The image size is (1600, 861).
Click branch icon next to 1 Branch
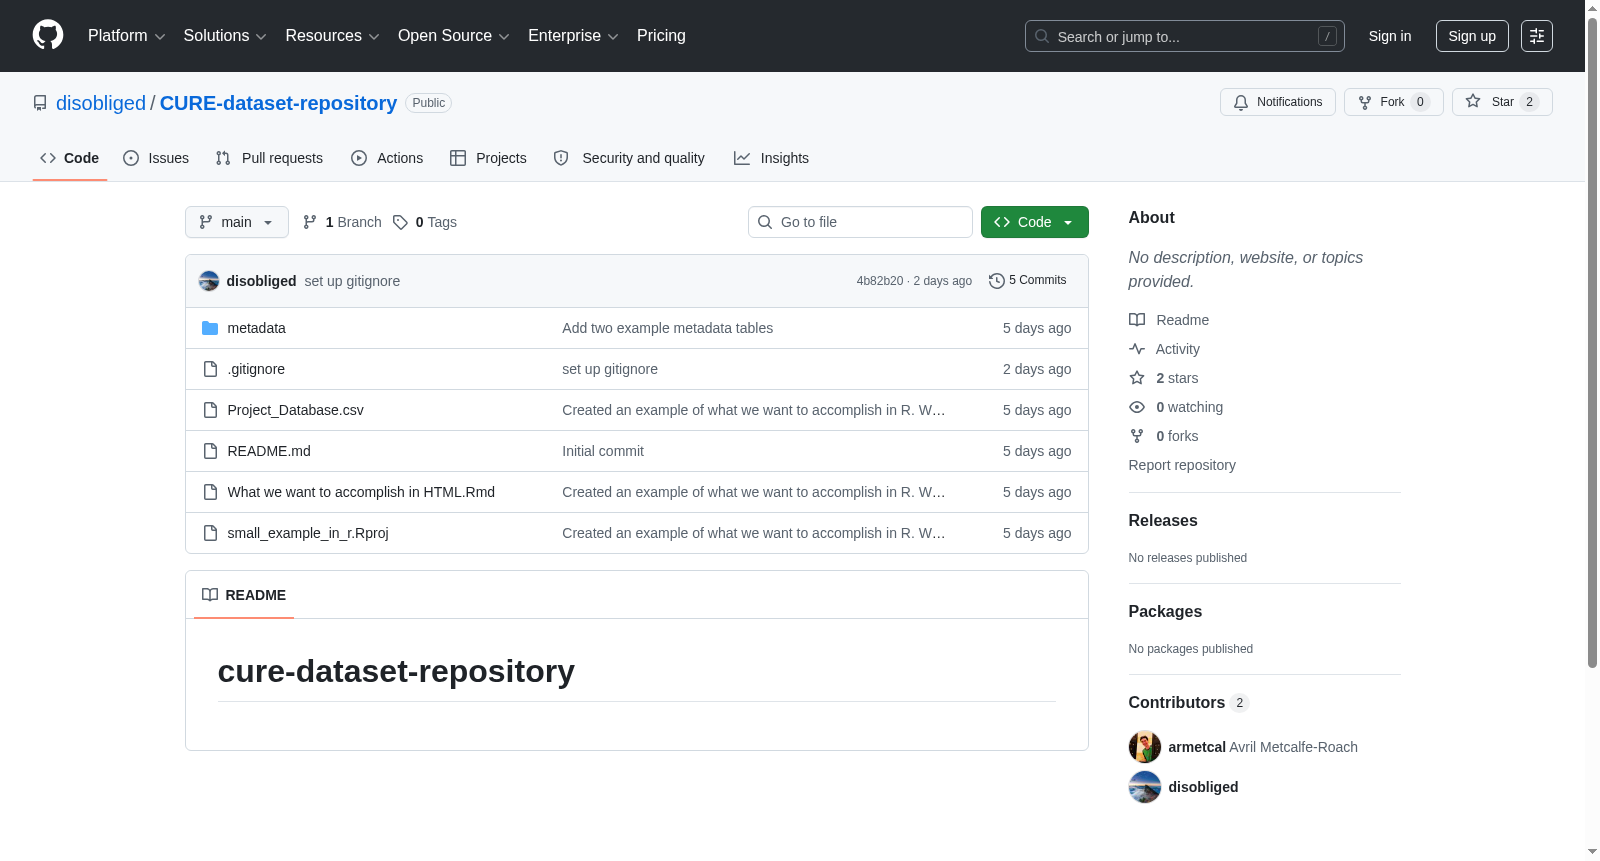click(x=310, y=222)
